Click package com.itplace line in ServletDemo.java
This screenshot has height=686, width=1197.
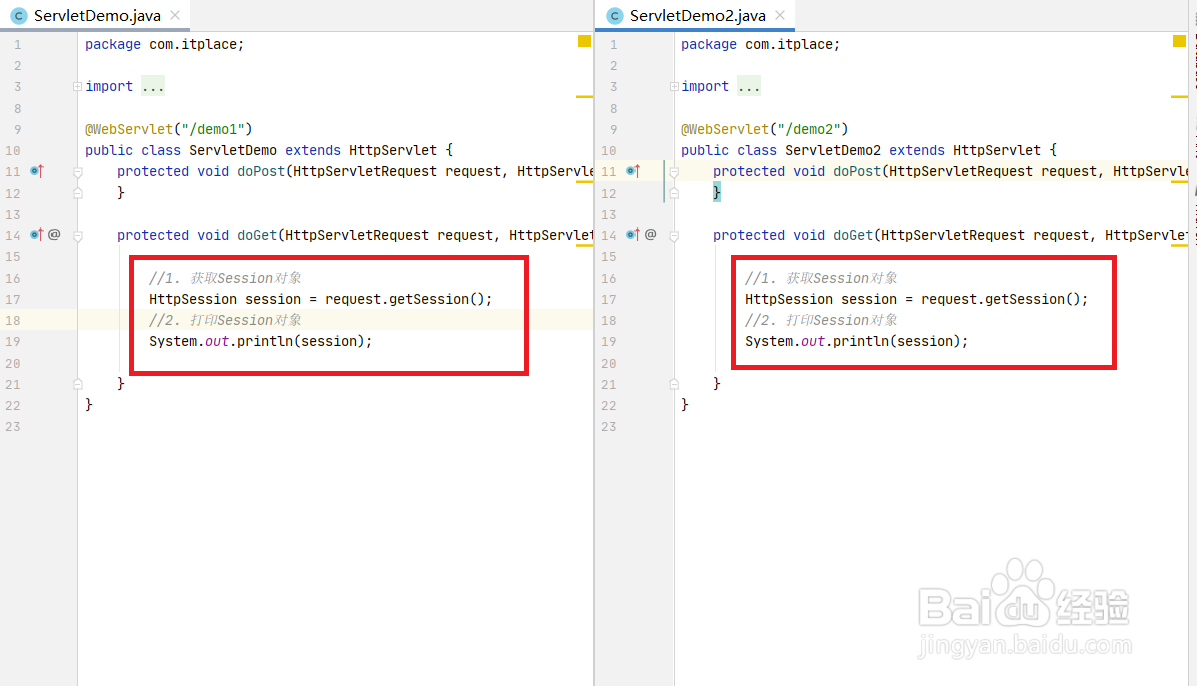164,44
